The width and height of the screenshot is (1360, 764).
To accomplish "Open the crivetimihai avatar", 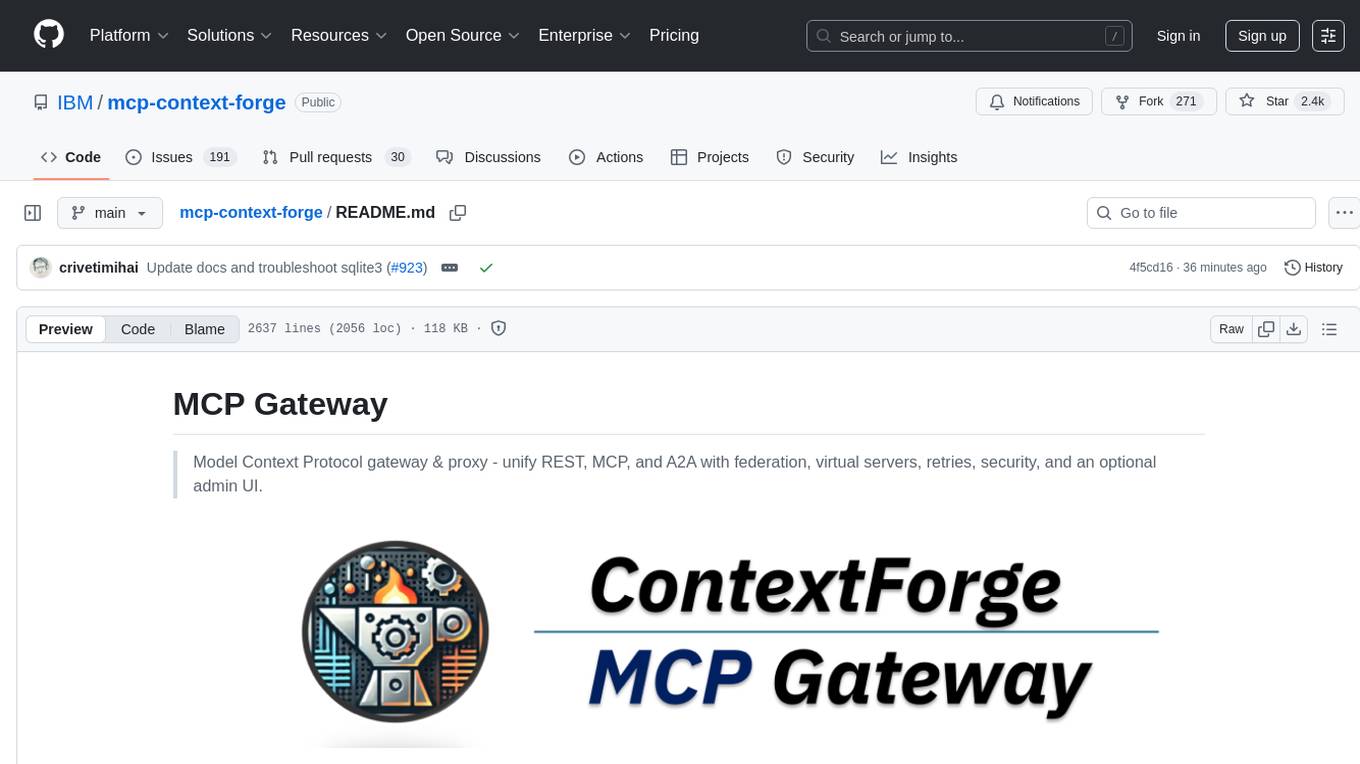I will click(x=41, y=268).
